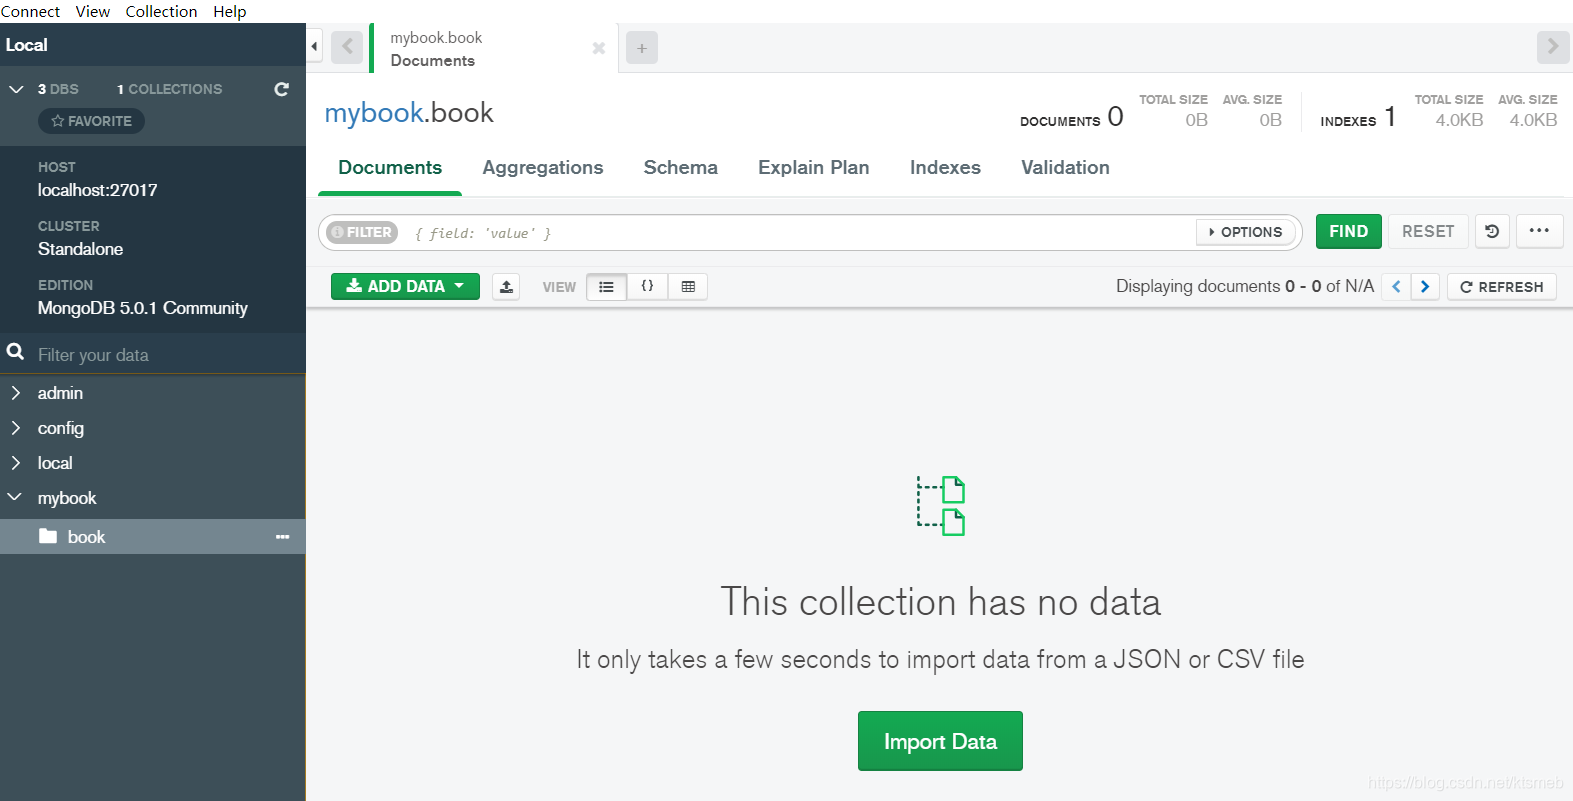Mark the connection as FAVORITE
The width and height of the screenshot is (1573, 801).
(x=91, y=121)
